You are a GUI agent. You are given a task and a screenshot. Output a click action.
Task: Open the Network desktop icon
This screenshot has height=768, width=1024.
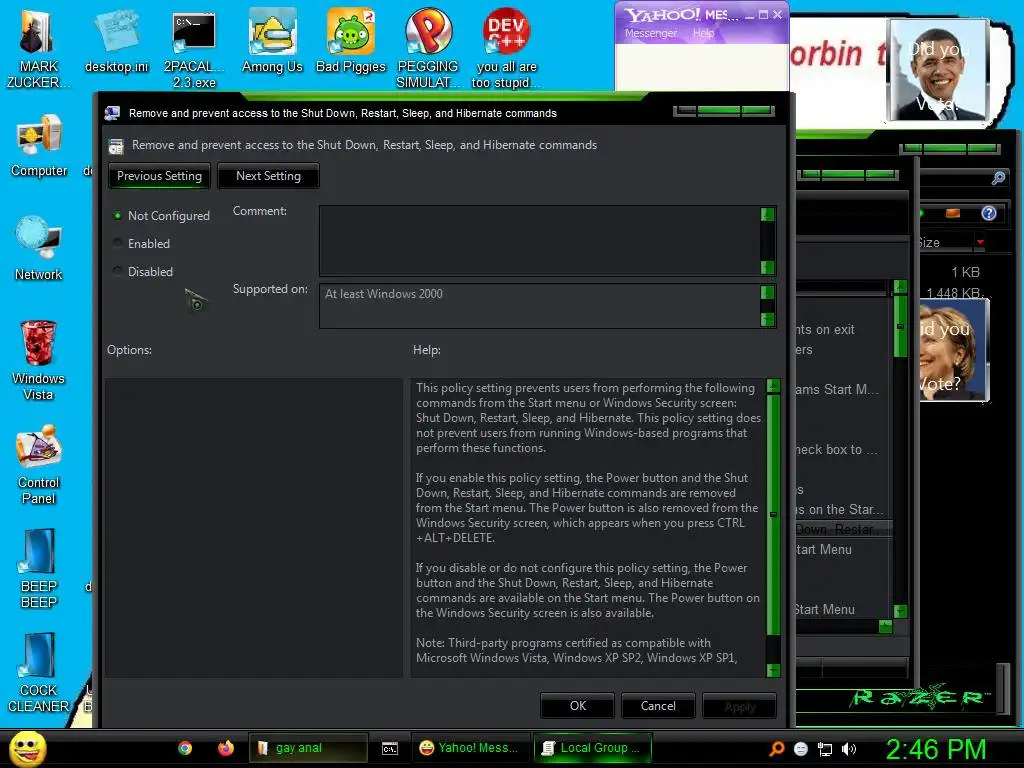click(x=39, y=248)
